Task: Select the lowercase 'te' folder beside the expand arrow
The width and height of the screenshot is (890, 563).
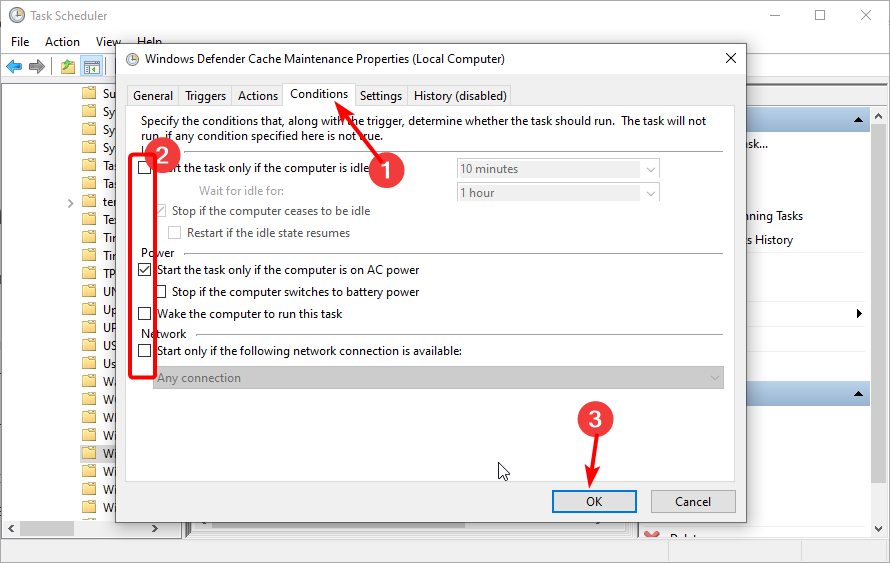Action: 98,201
